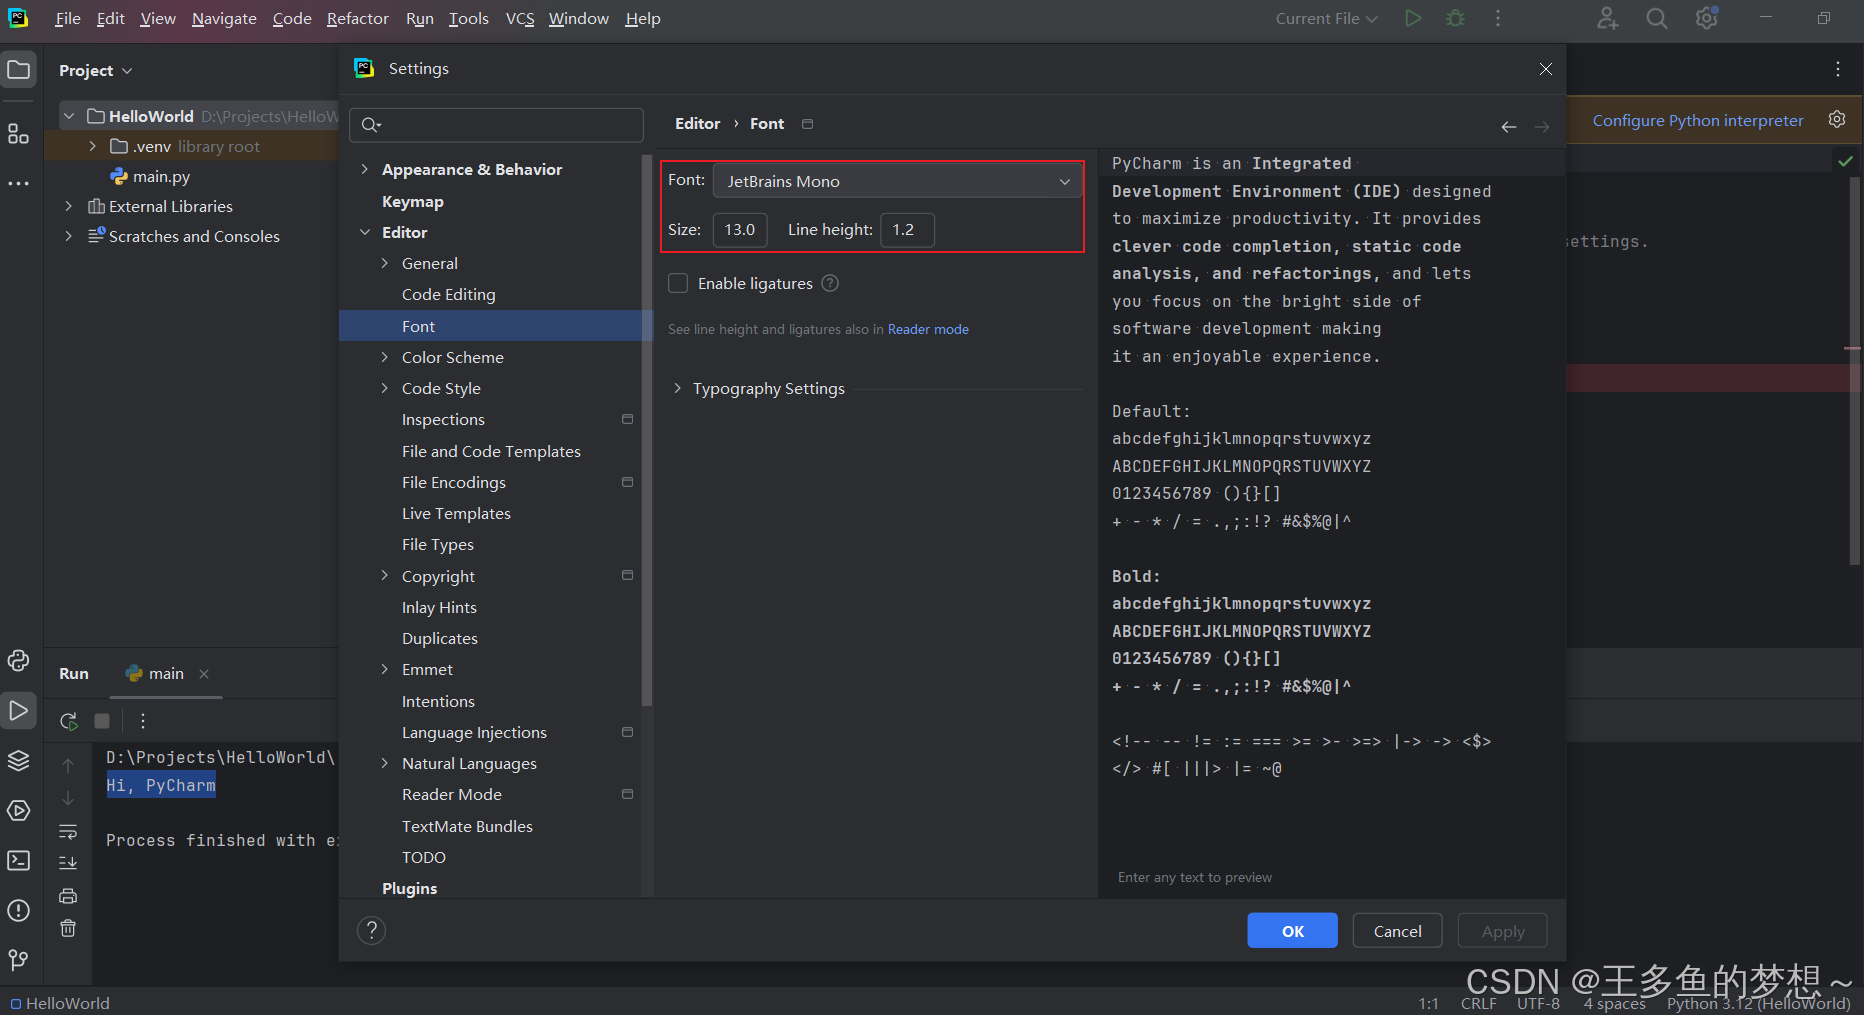Image resolution: width=1864 pixels, height=1015 pixels.
Task: Open the Reader mode link
Action: click(x=928, y=329)
